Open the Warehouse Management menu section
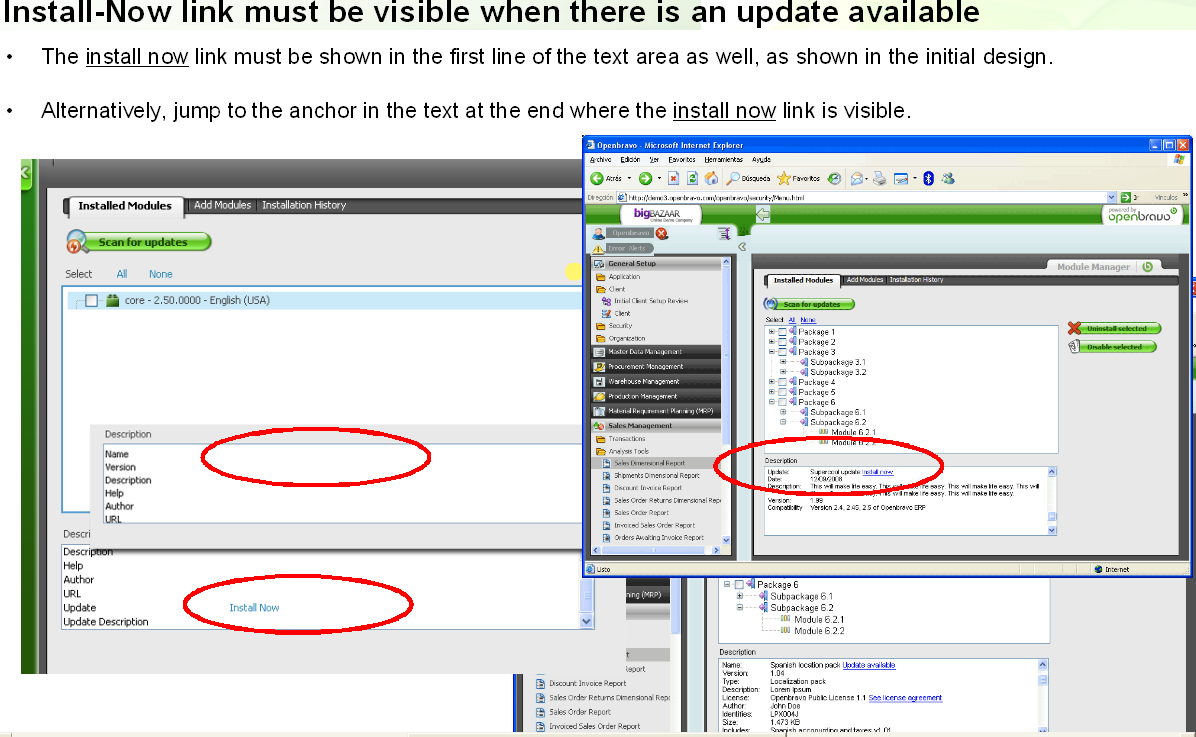The width and height of the screenshot is (1196, 737). point(656,381)
